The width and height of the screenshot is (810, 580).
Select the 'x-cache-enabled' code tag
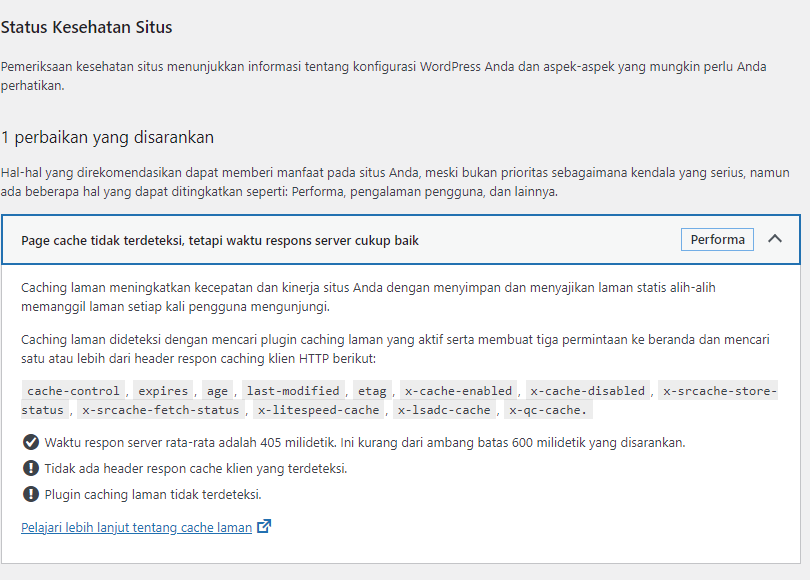pos(458,391)
